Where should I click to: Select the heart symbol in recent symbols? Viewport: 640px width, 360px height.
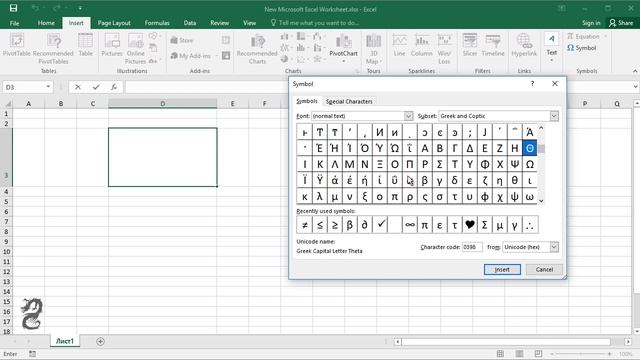click(470, 224)
